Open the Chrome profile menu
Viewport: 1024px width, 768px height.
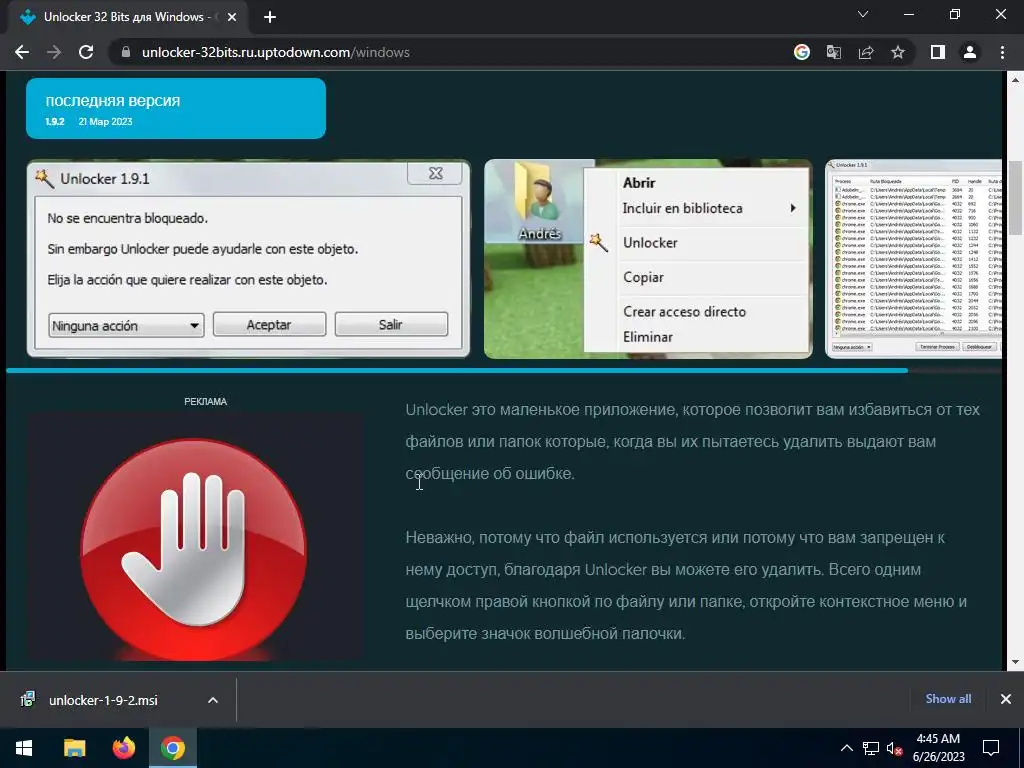[970, 53]
